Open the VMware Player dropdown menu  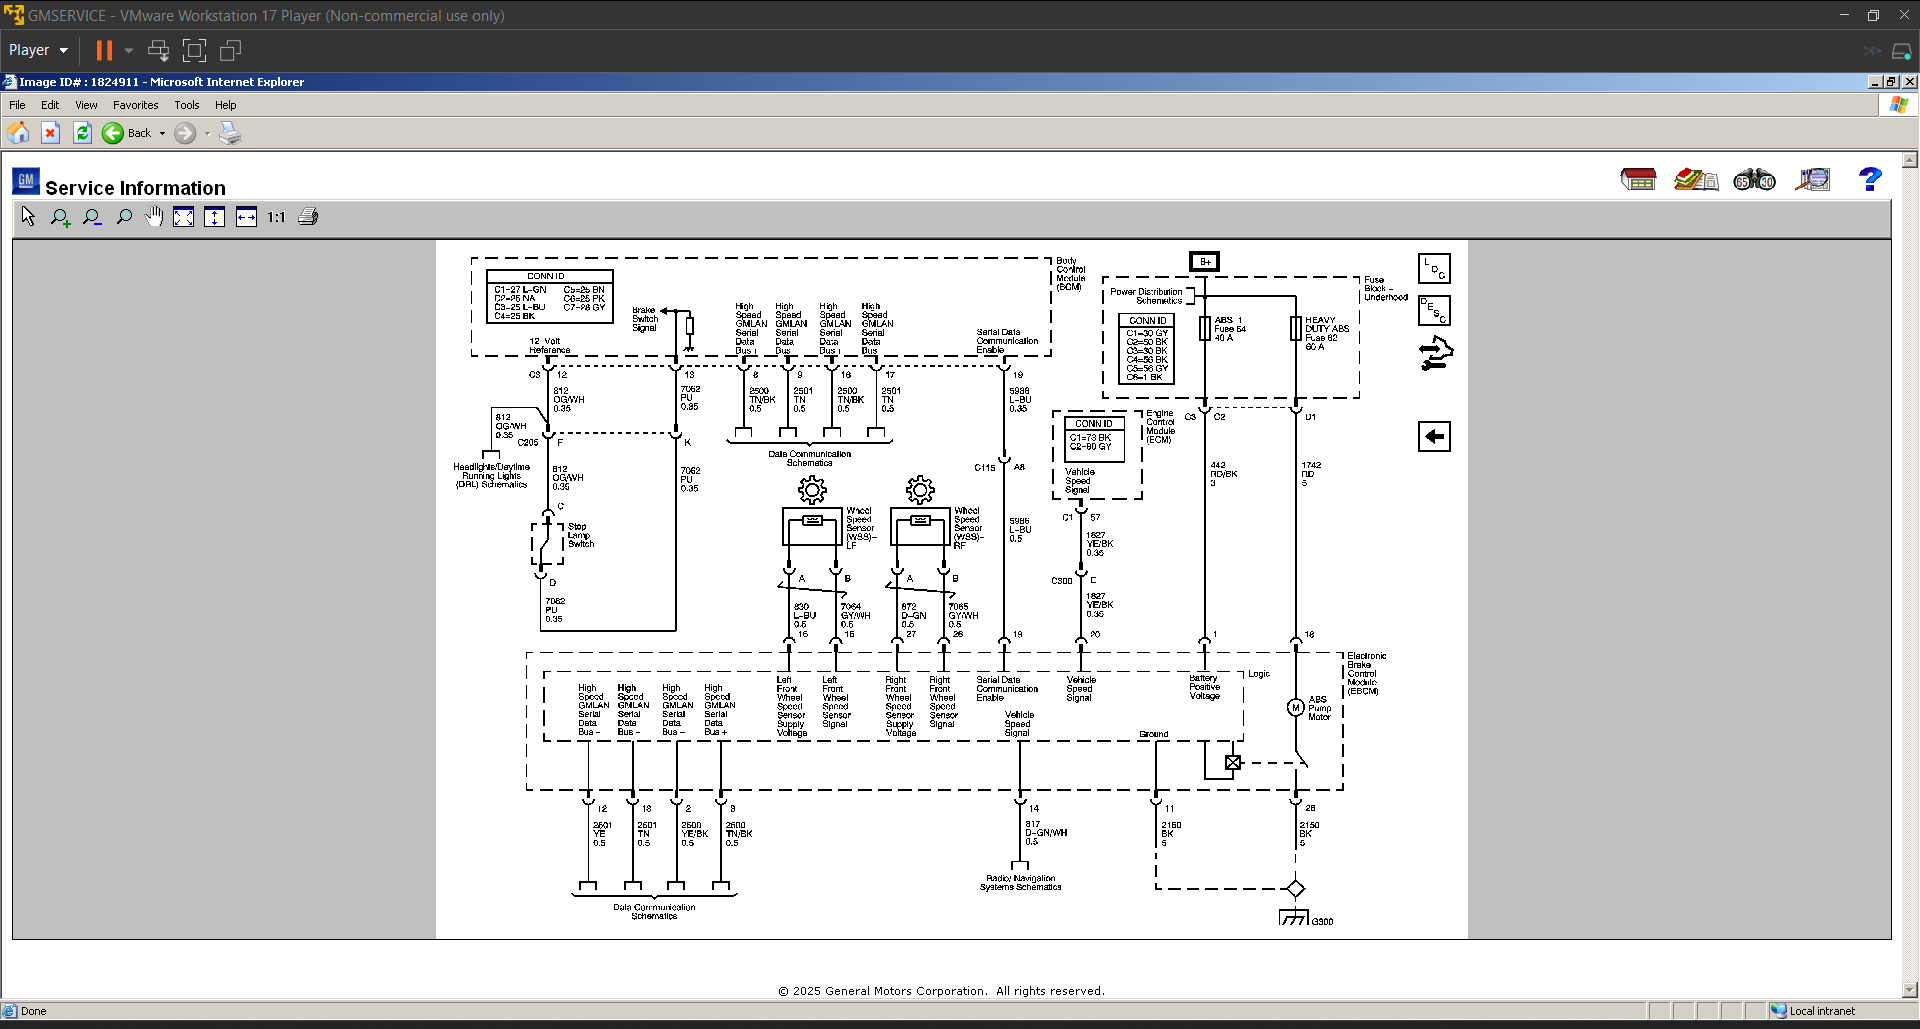coord(38,50)
